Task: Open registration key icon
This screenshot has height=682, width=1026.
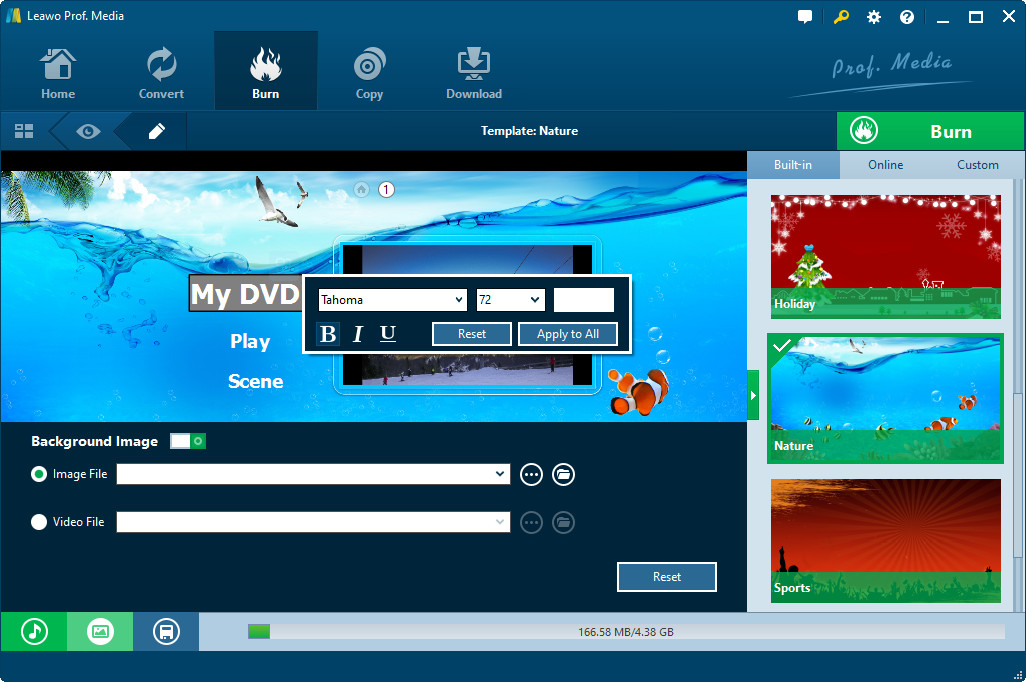Action: (x=841, y=17)
